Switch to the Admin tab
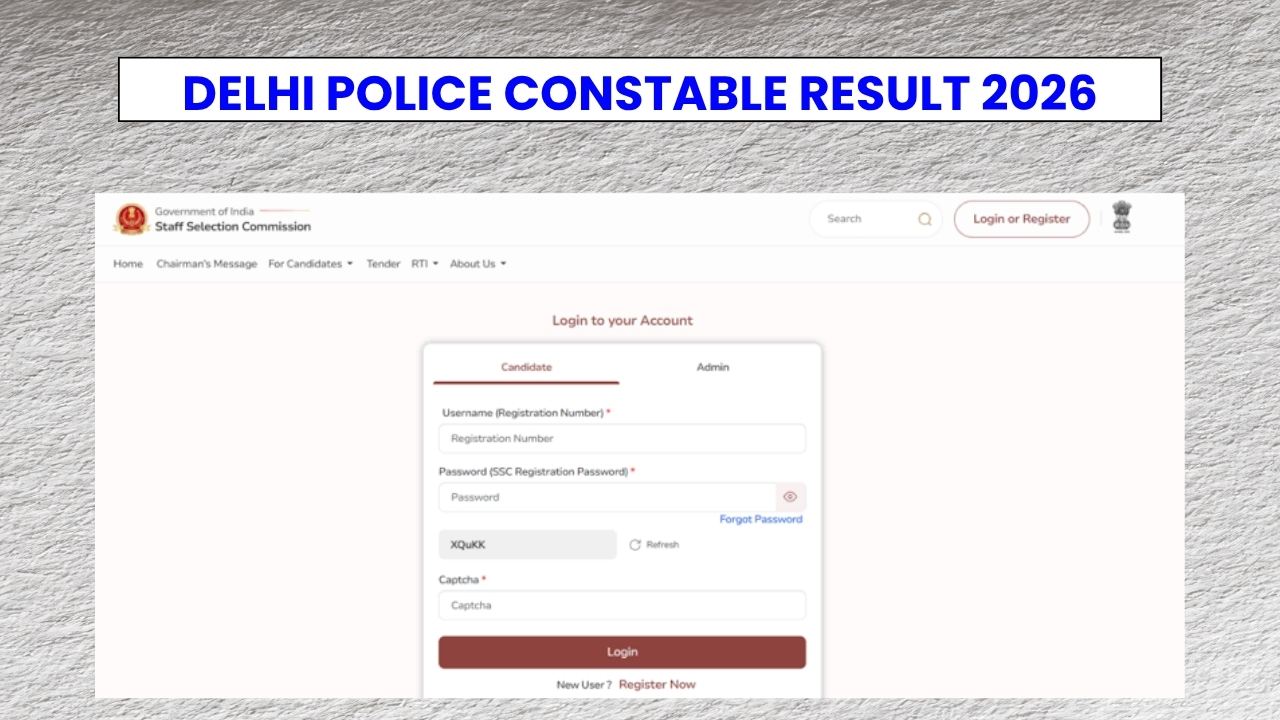1280x720 pixels. point(713,367)
